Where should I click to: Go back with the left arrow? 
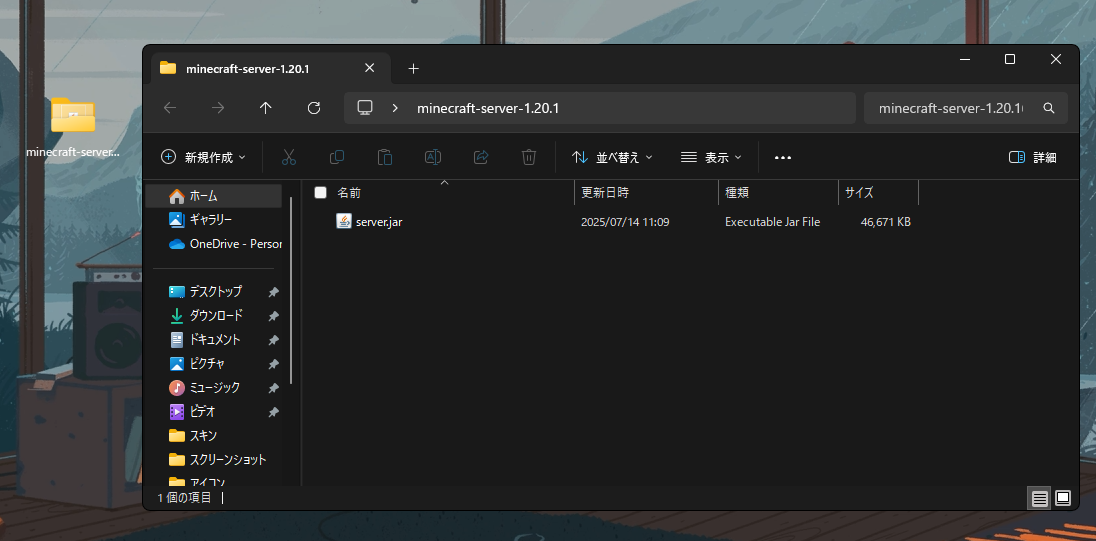click(170, 108)
